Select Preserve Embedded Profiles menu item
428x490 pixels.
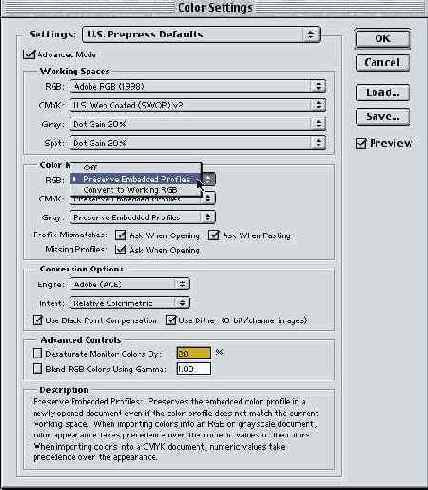tap(136, 179)
